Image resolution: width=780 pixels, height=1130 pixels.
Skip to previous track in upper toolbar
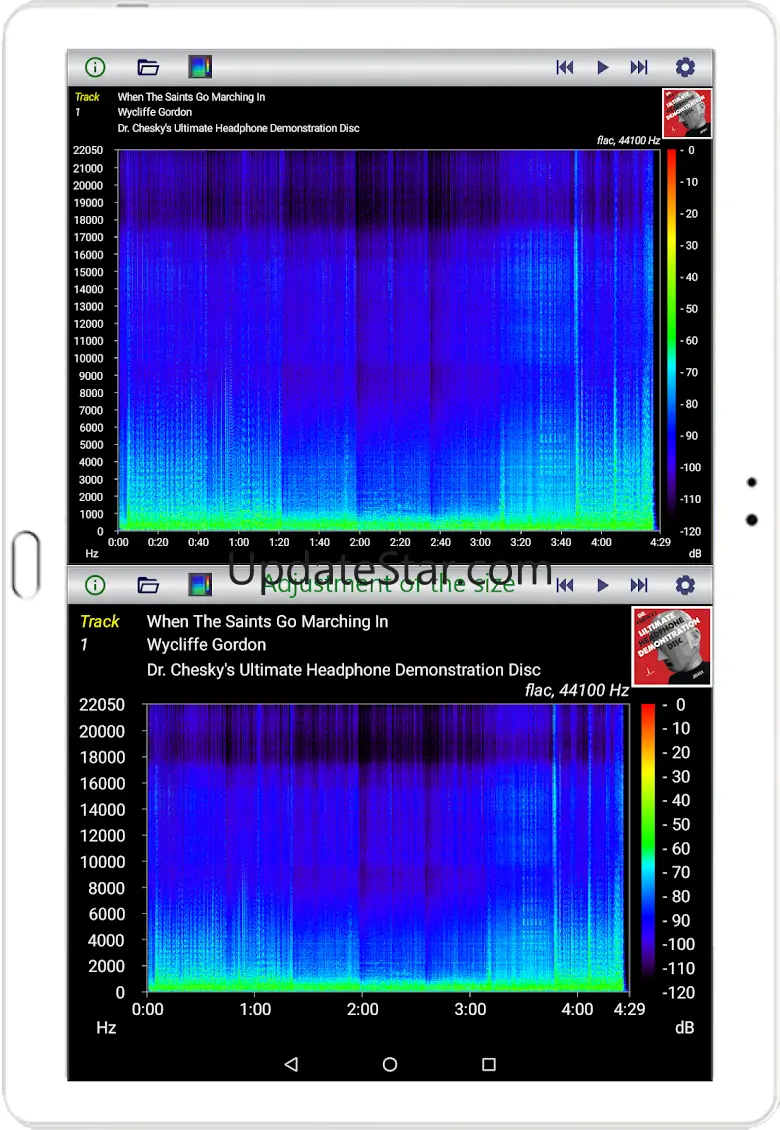click(x=564, y=67)
